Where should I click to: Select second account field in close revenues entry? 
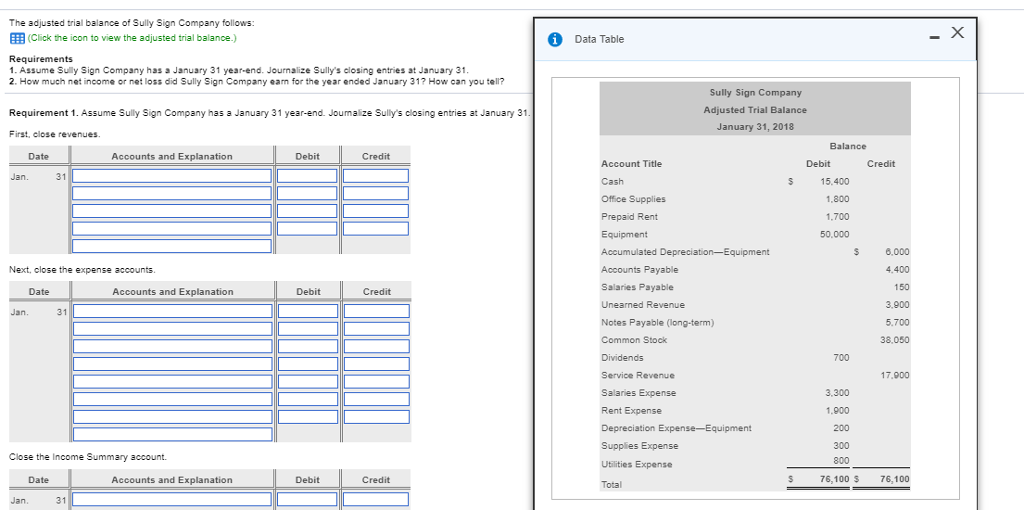pyautogui.click(x=172, y=193)
